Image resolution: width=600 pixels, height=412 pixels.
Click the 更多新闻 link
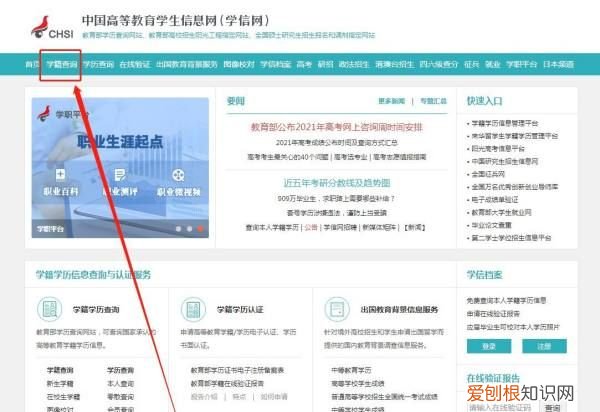391,101
